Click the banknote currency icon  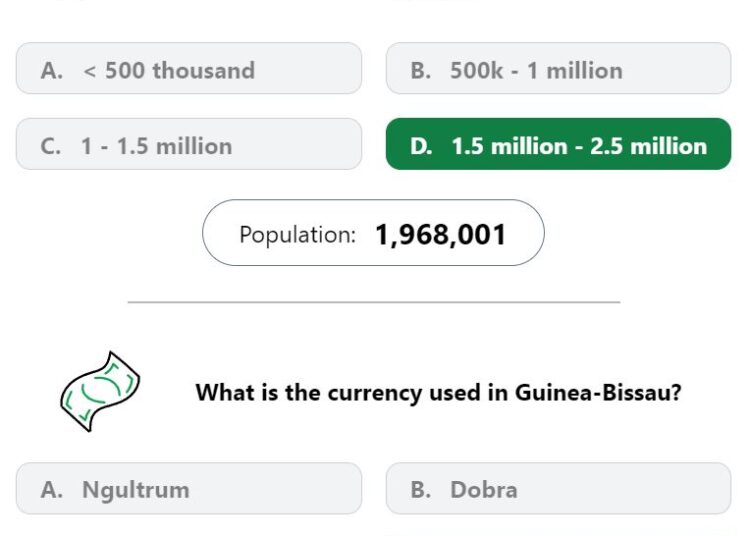click(x=100, y=392)
